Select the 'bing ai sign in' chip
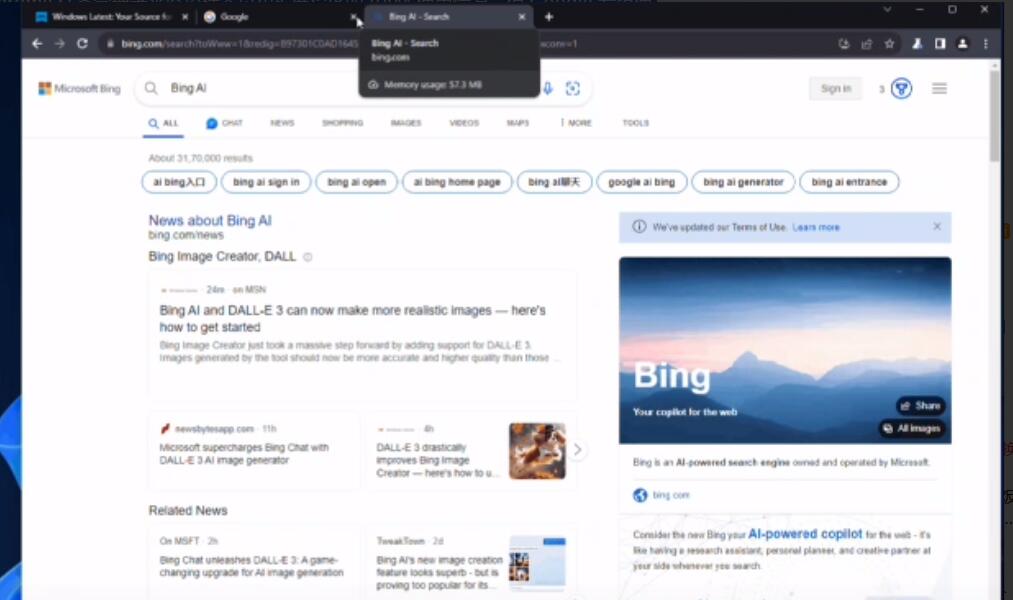This screenshot has width=1013, height=600. point(266,182)
